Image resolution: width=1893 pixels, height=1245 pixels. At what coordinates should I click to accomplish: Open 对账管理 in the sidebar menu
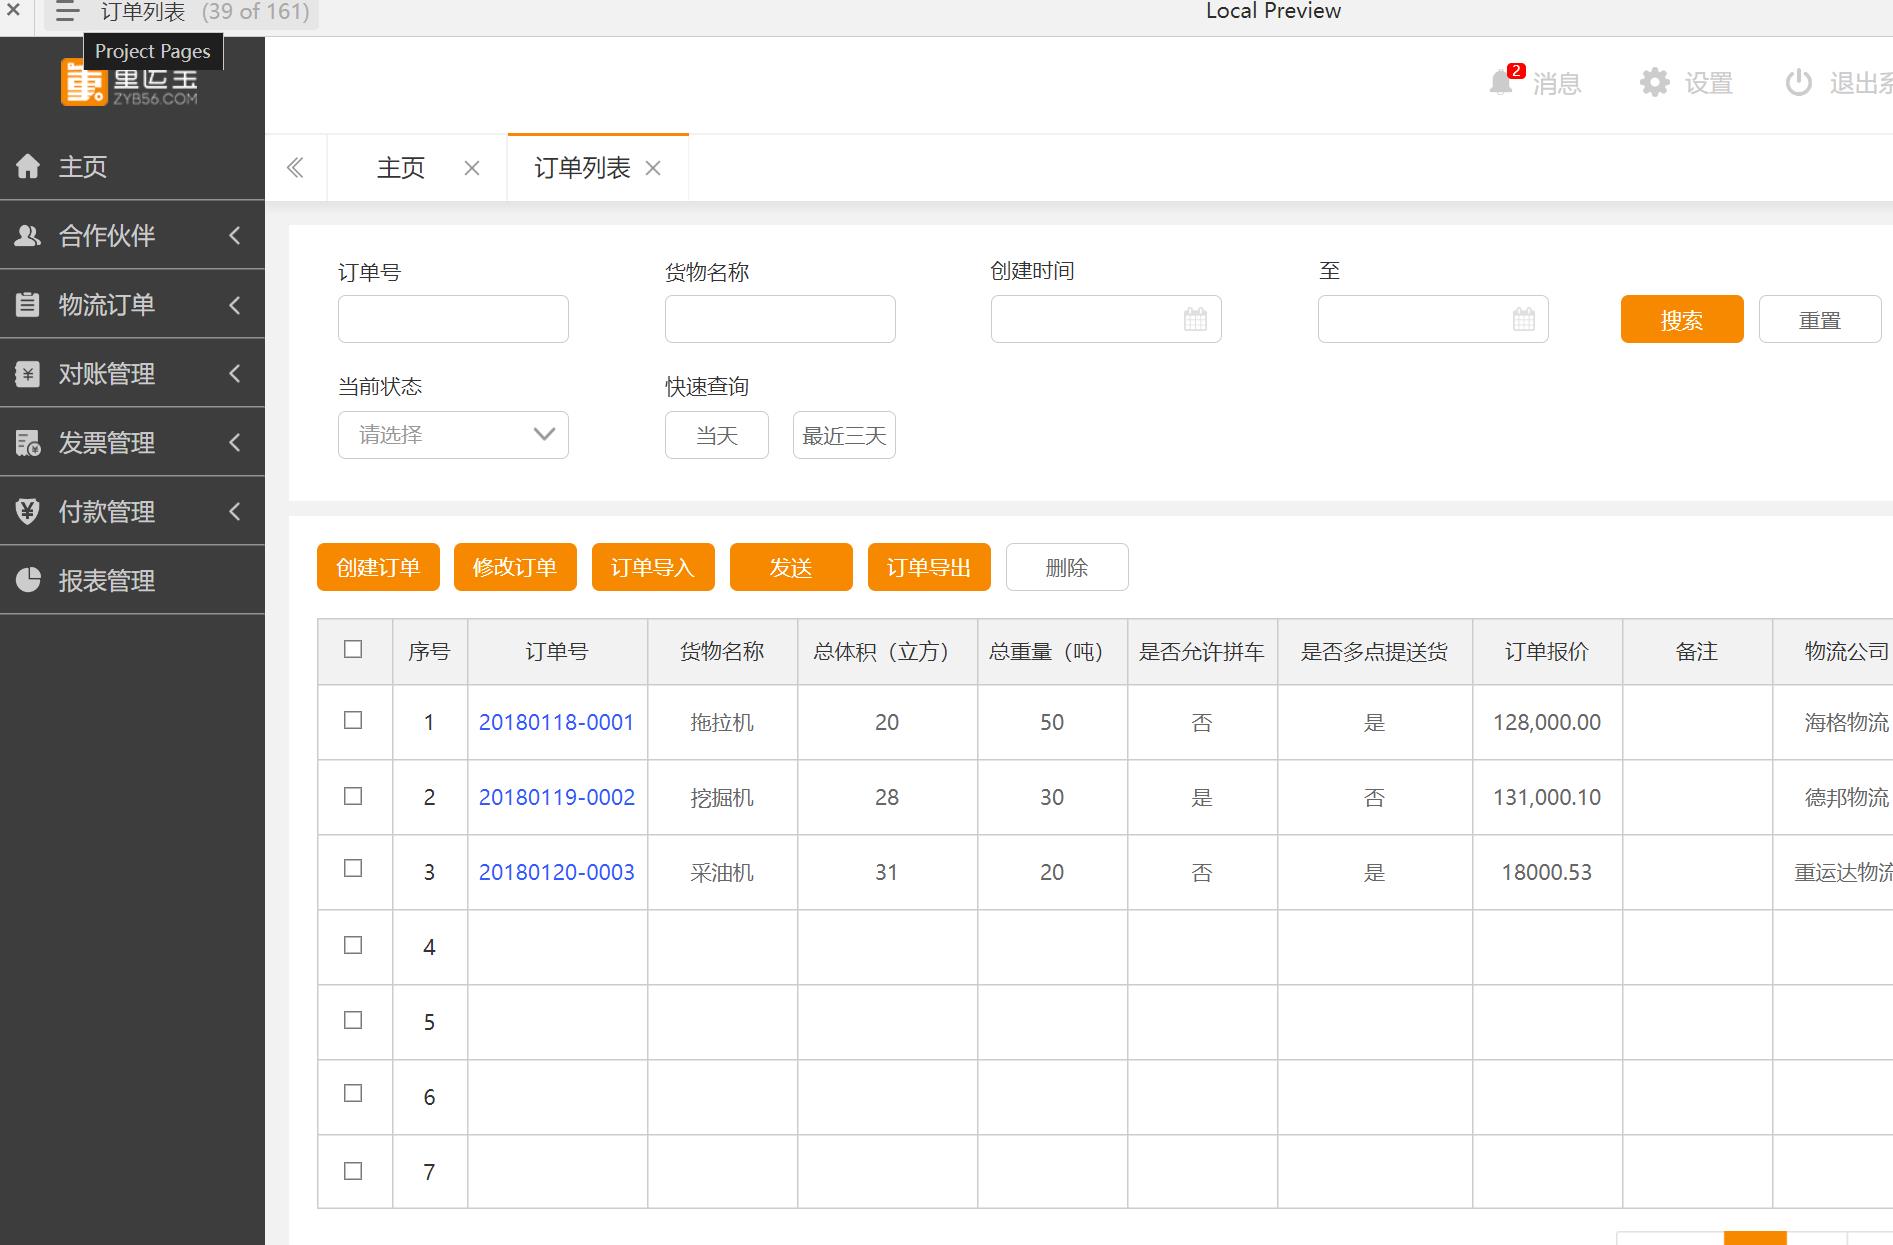click(x=132, y=373)
